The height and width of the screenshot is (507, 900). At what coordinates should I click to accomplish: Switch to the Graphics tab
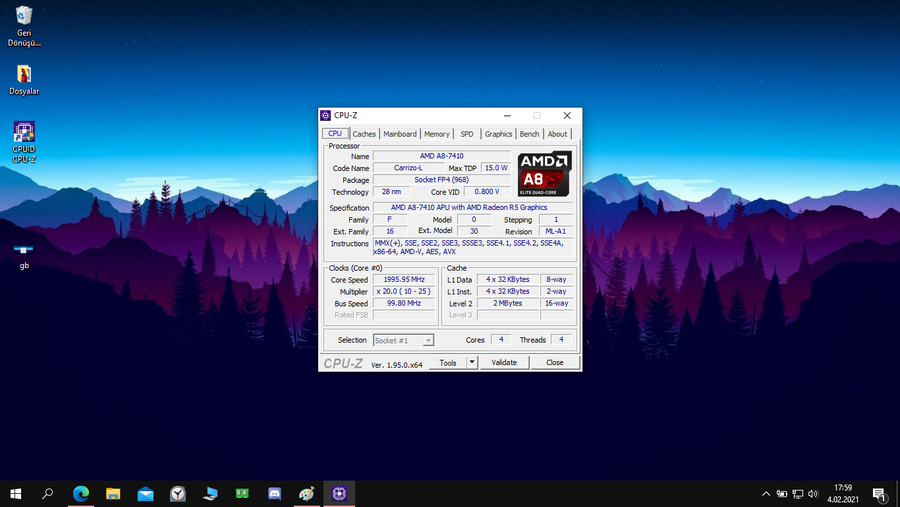click(x=498, y=134)
